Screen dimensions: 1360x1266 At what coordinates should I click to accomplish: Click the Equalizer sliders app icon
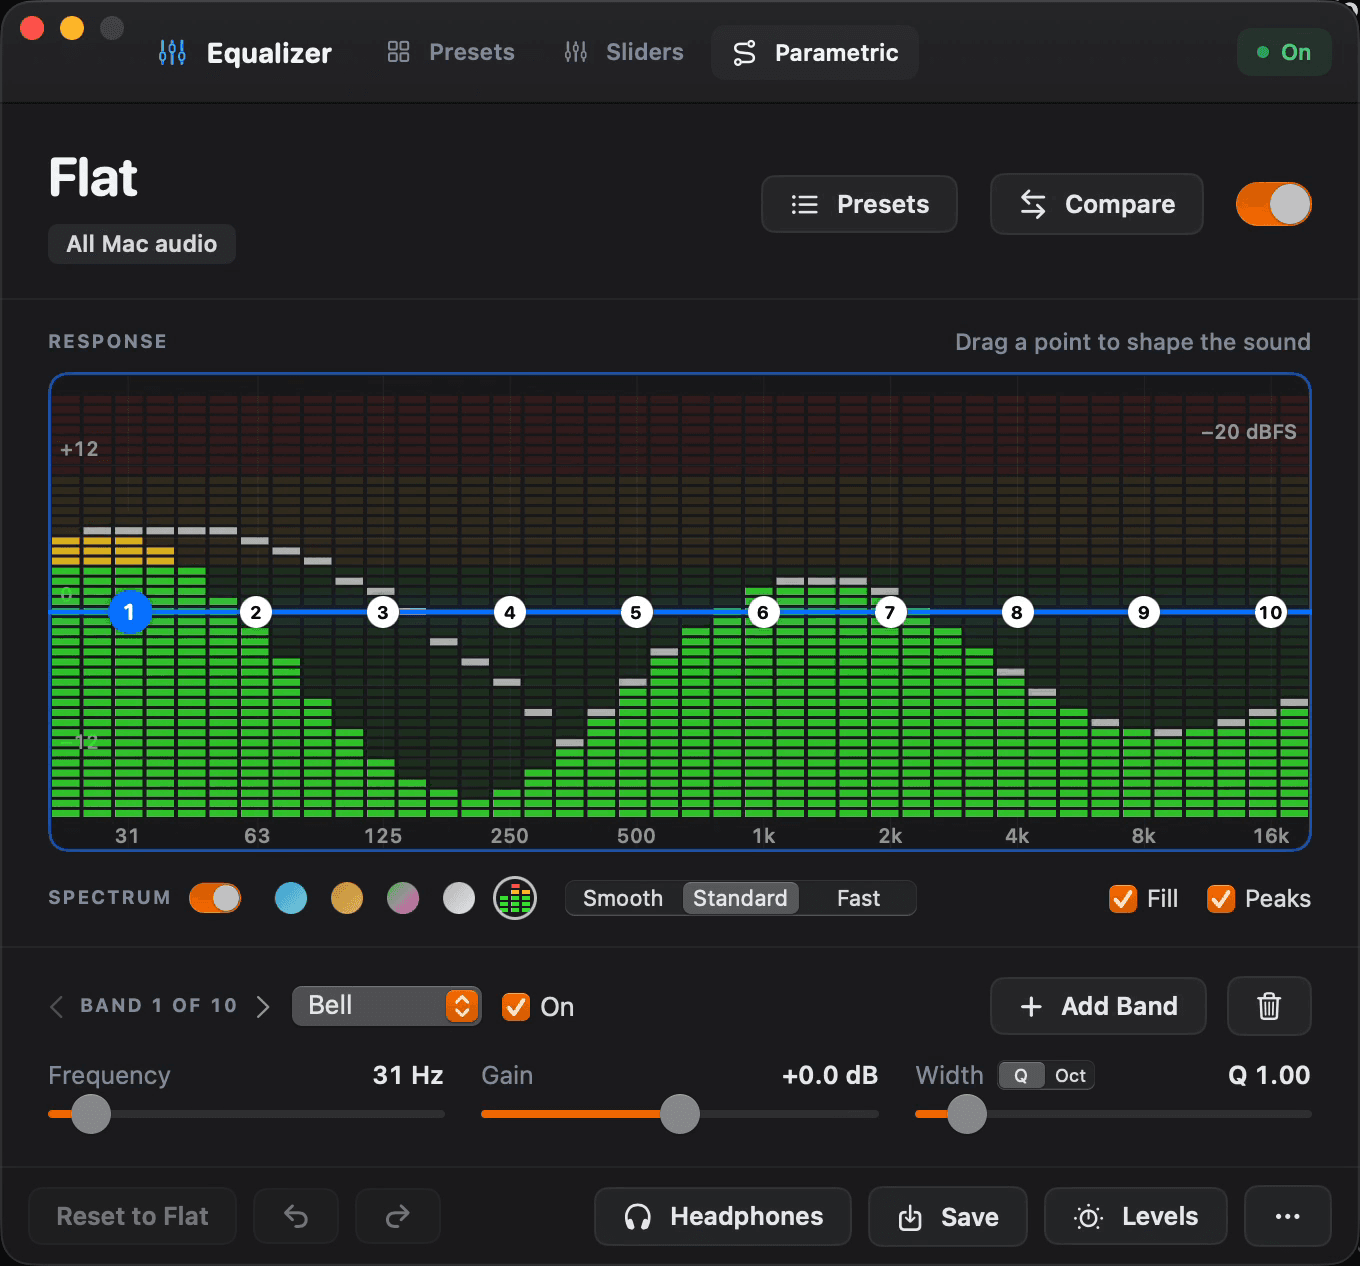click(x=172, y=52)
